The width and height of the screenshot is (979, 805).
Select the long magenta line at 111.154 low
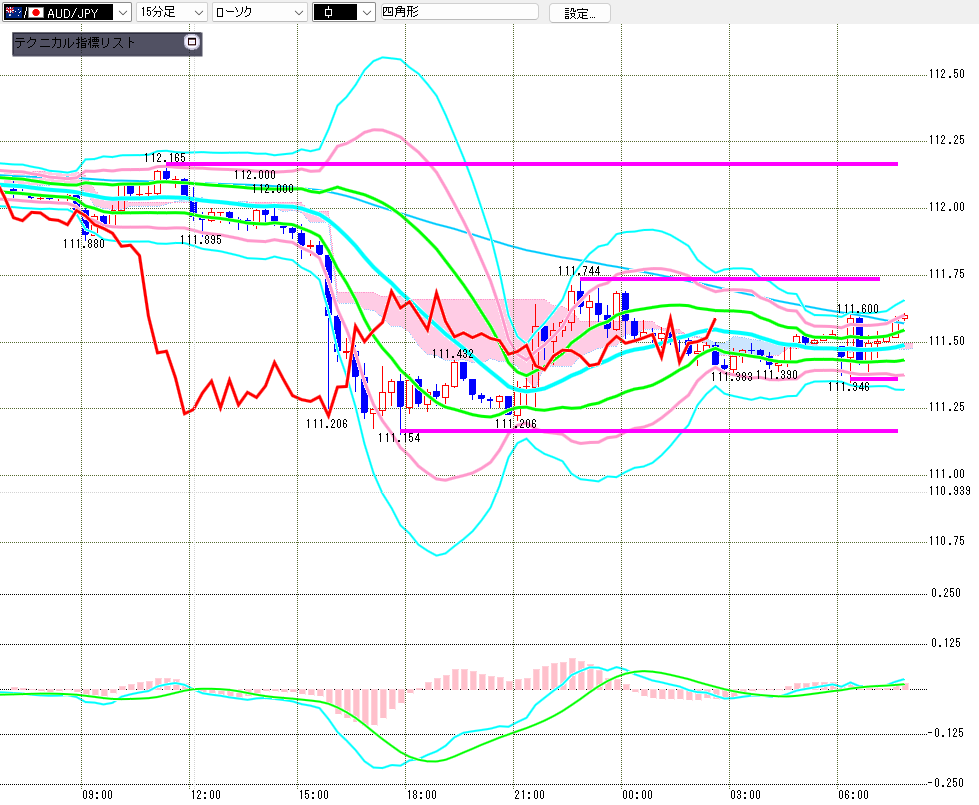tap(649, 430)
